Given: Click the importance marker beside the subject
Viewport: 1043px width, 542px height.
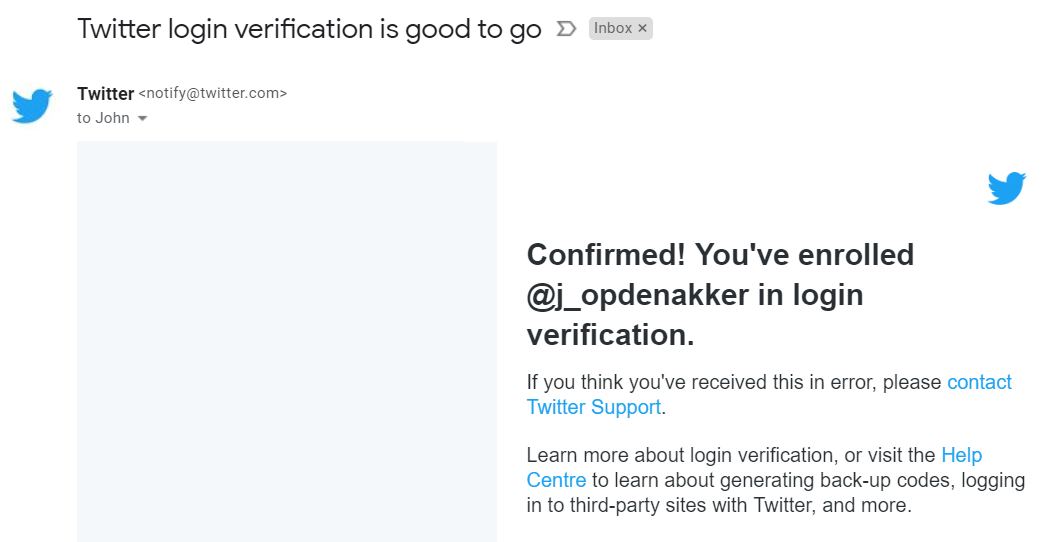Looking at the screenshot, I should (x=565, y=29).
